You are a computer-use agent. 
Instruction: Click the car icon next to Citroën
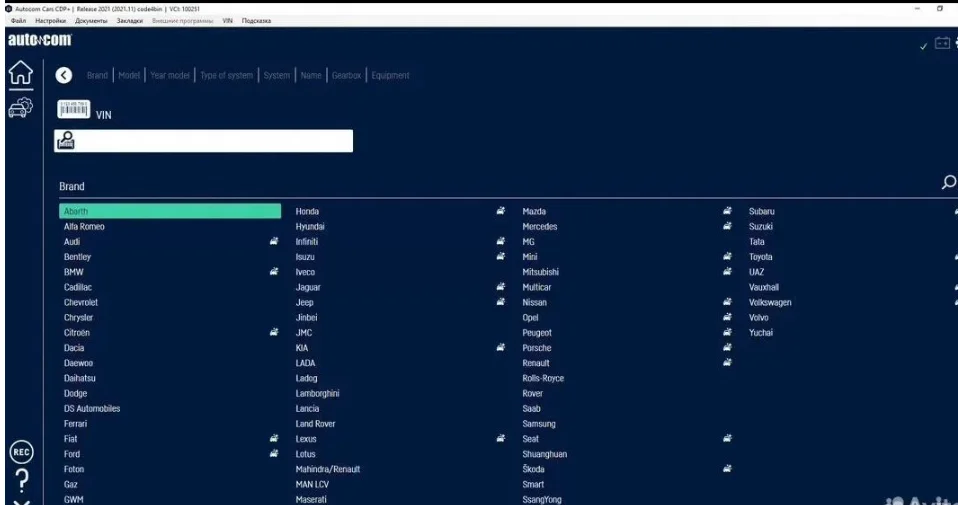pyautogui.click(x=274, y=332)
